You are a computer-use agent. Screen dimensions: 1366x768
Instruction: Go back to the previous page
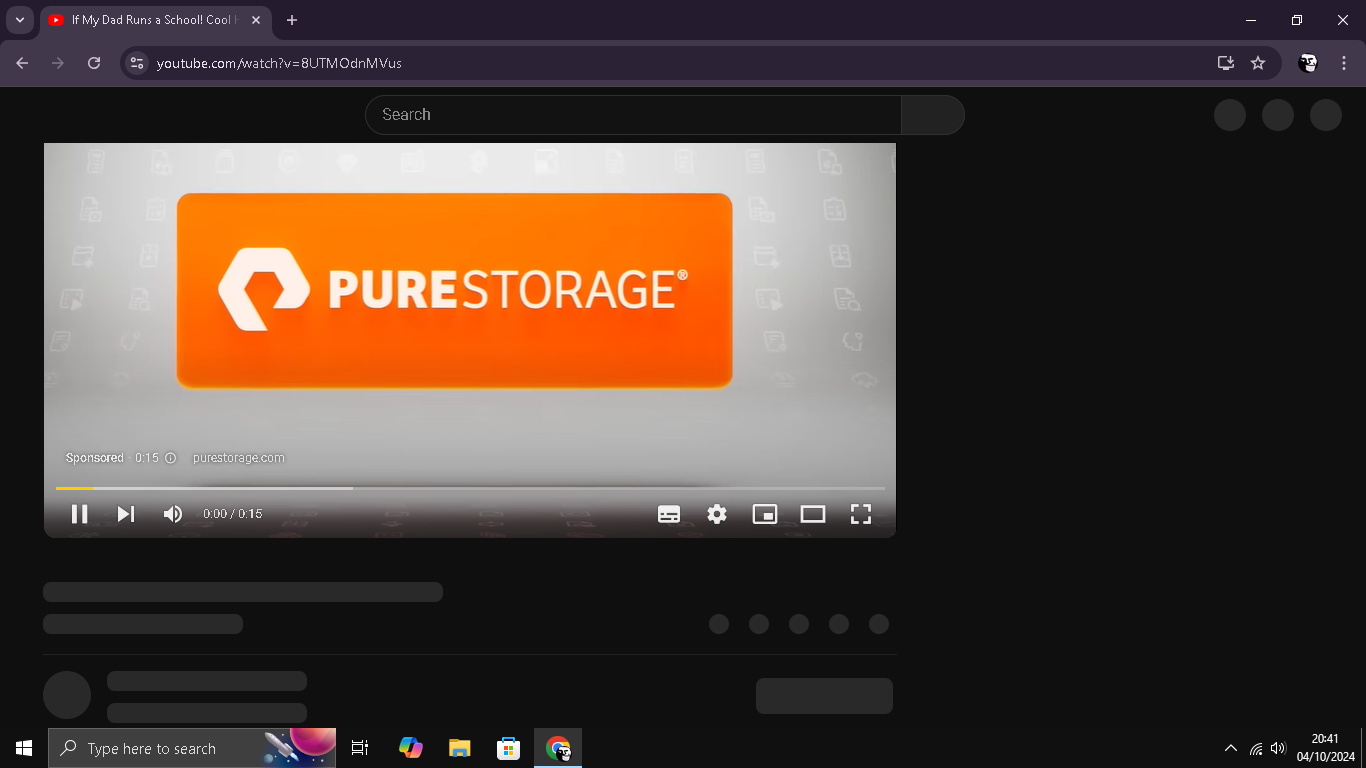(x=22, y=63)
